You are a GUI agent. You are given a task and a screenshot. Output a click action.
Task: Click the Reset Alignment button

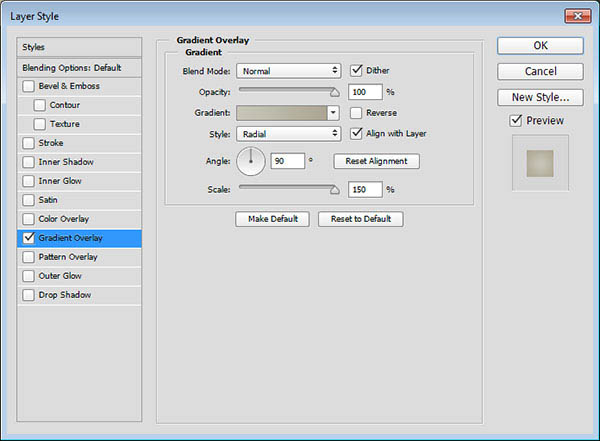pos(377,161)
